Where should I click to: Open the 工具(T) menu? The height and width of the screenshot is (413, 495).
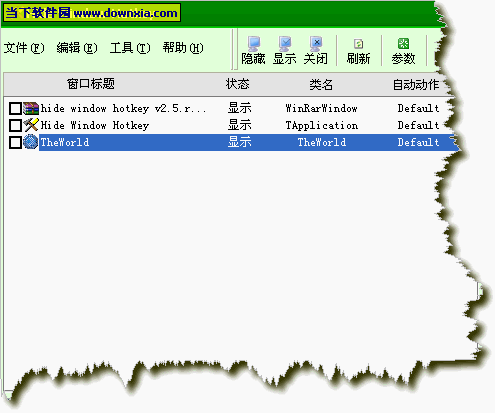point(130,48)
